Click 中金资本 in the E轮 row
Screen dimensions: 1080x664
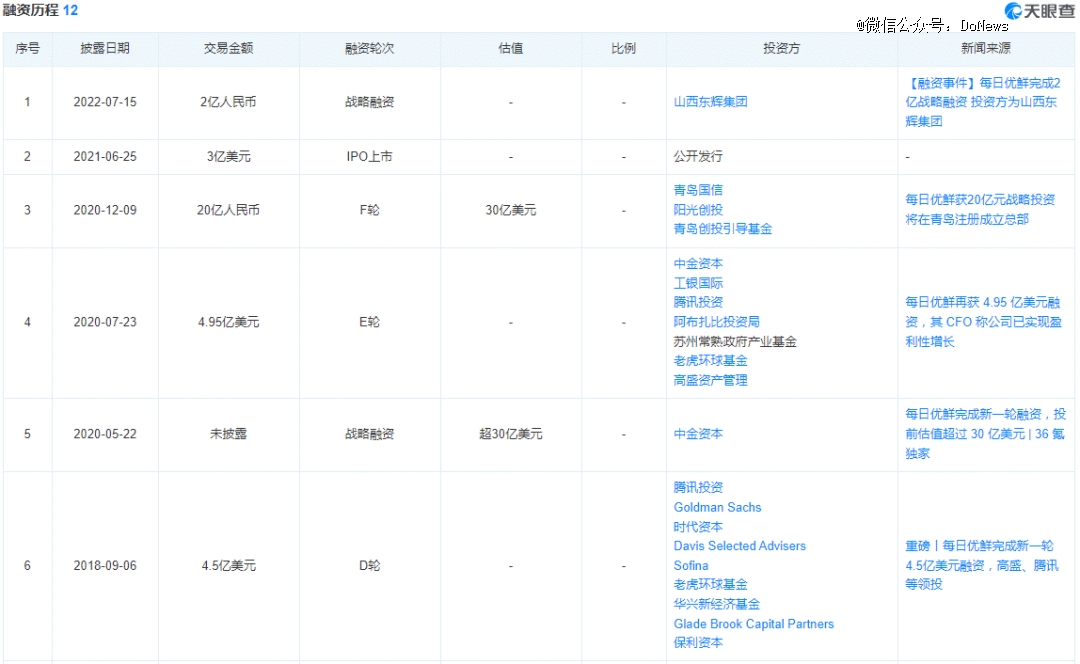(x=698, y=264)
